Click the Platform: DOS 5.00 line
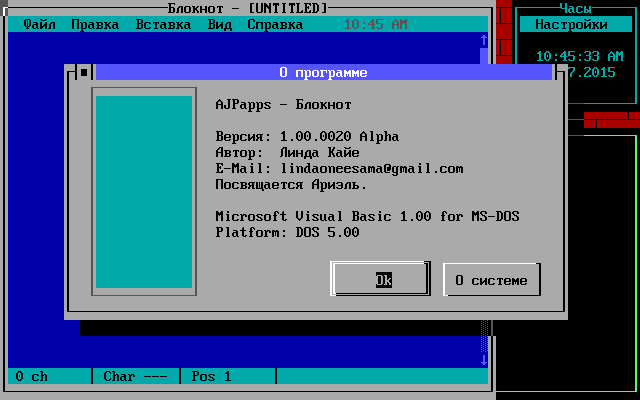 click(x=287, y=232)
